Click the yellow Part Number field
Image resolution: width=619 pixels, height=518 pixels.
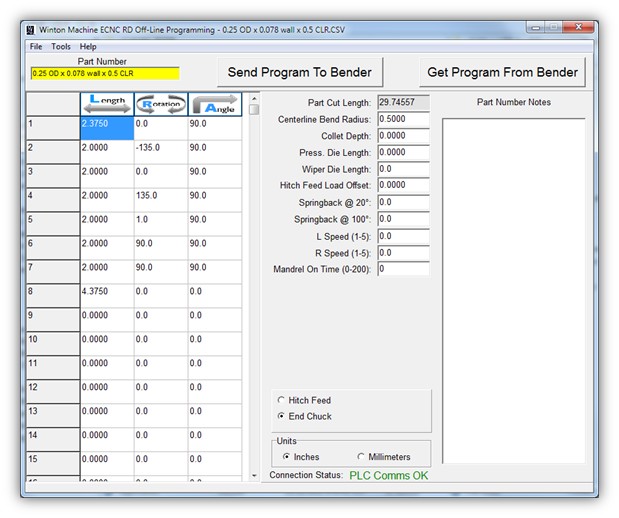[104, 73]
